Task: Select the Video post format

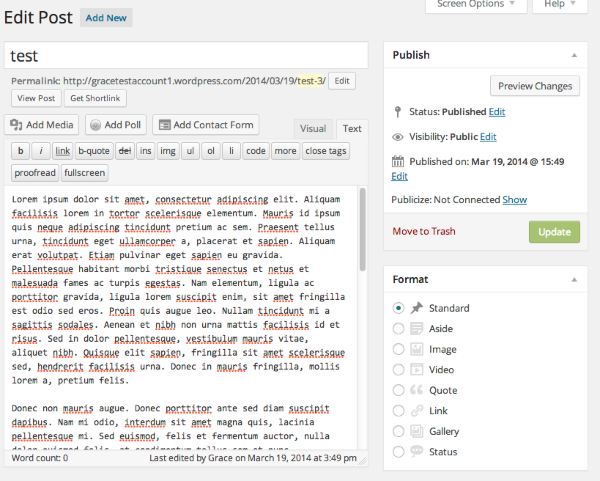Action: tap(400, 370)
